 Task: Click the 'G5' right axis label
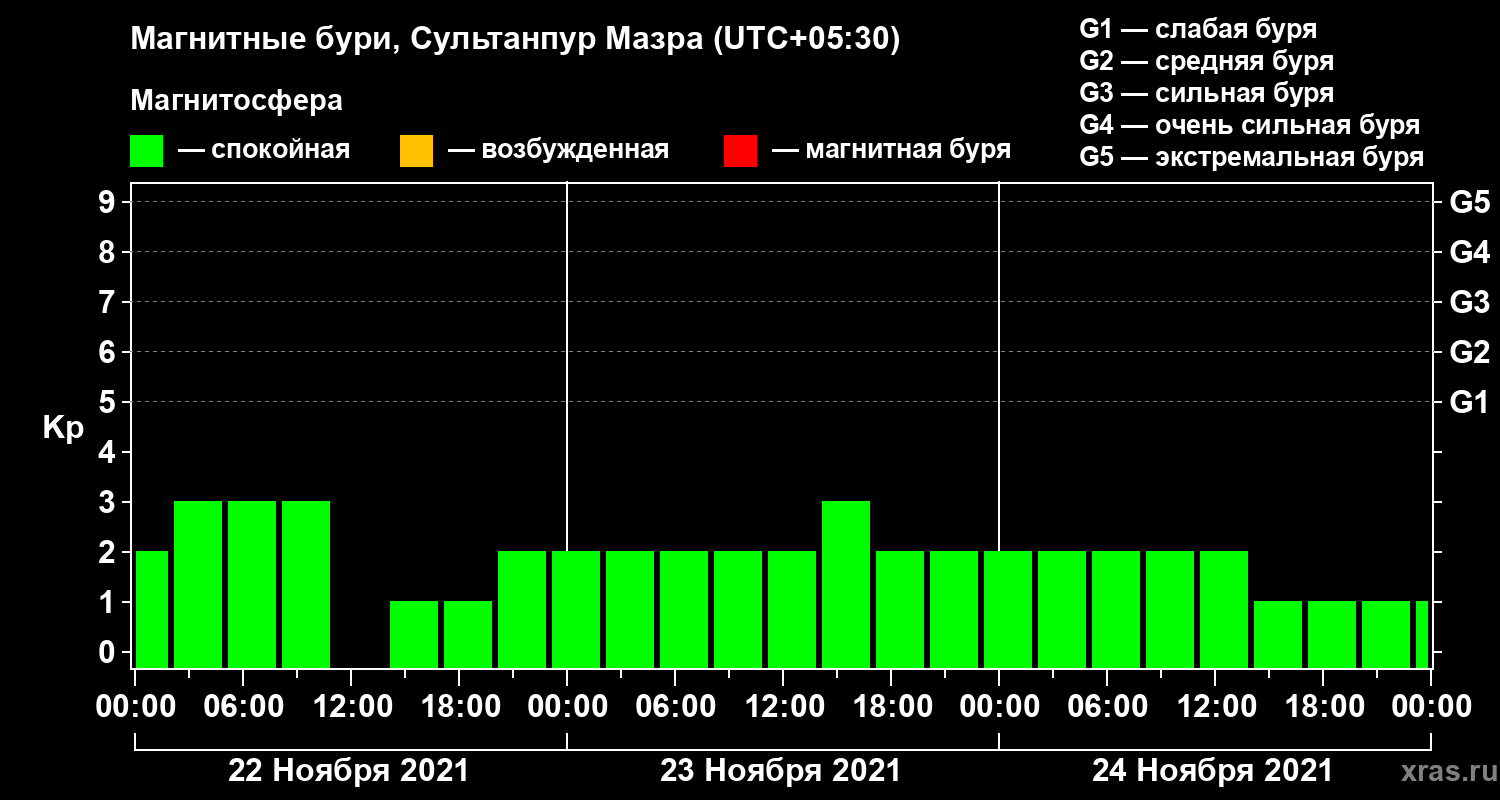click(x=1470, y=202)
